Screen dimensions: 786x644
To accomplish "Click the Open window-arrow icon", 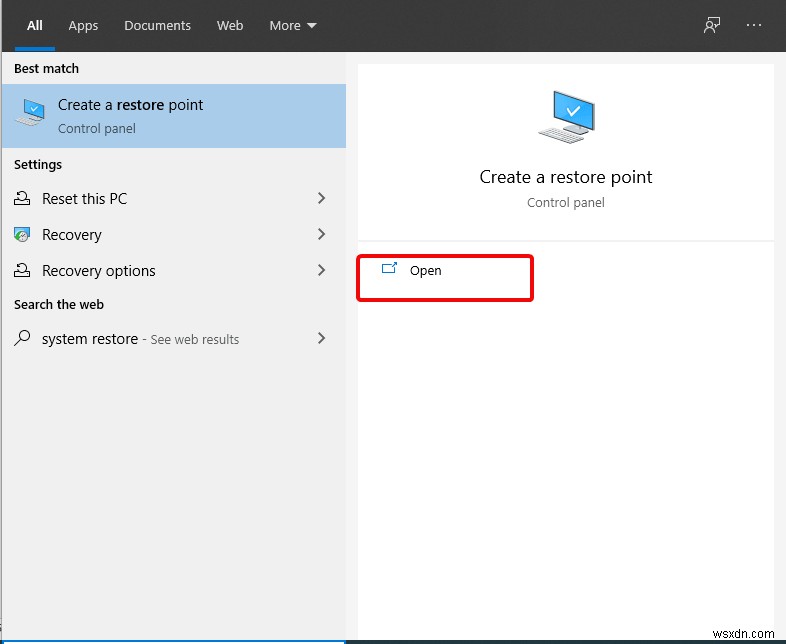I will [x=389, y=269].
